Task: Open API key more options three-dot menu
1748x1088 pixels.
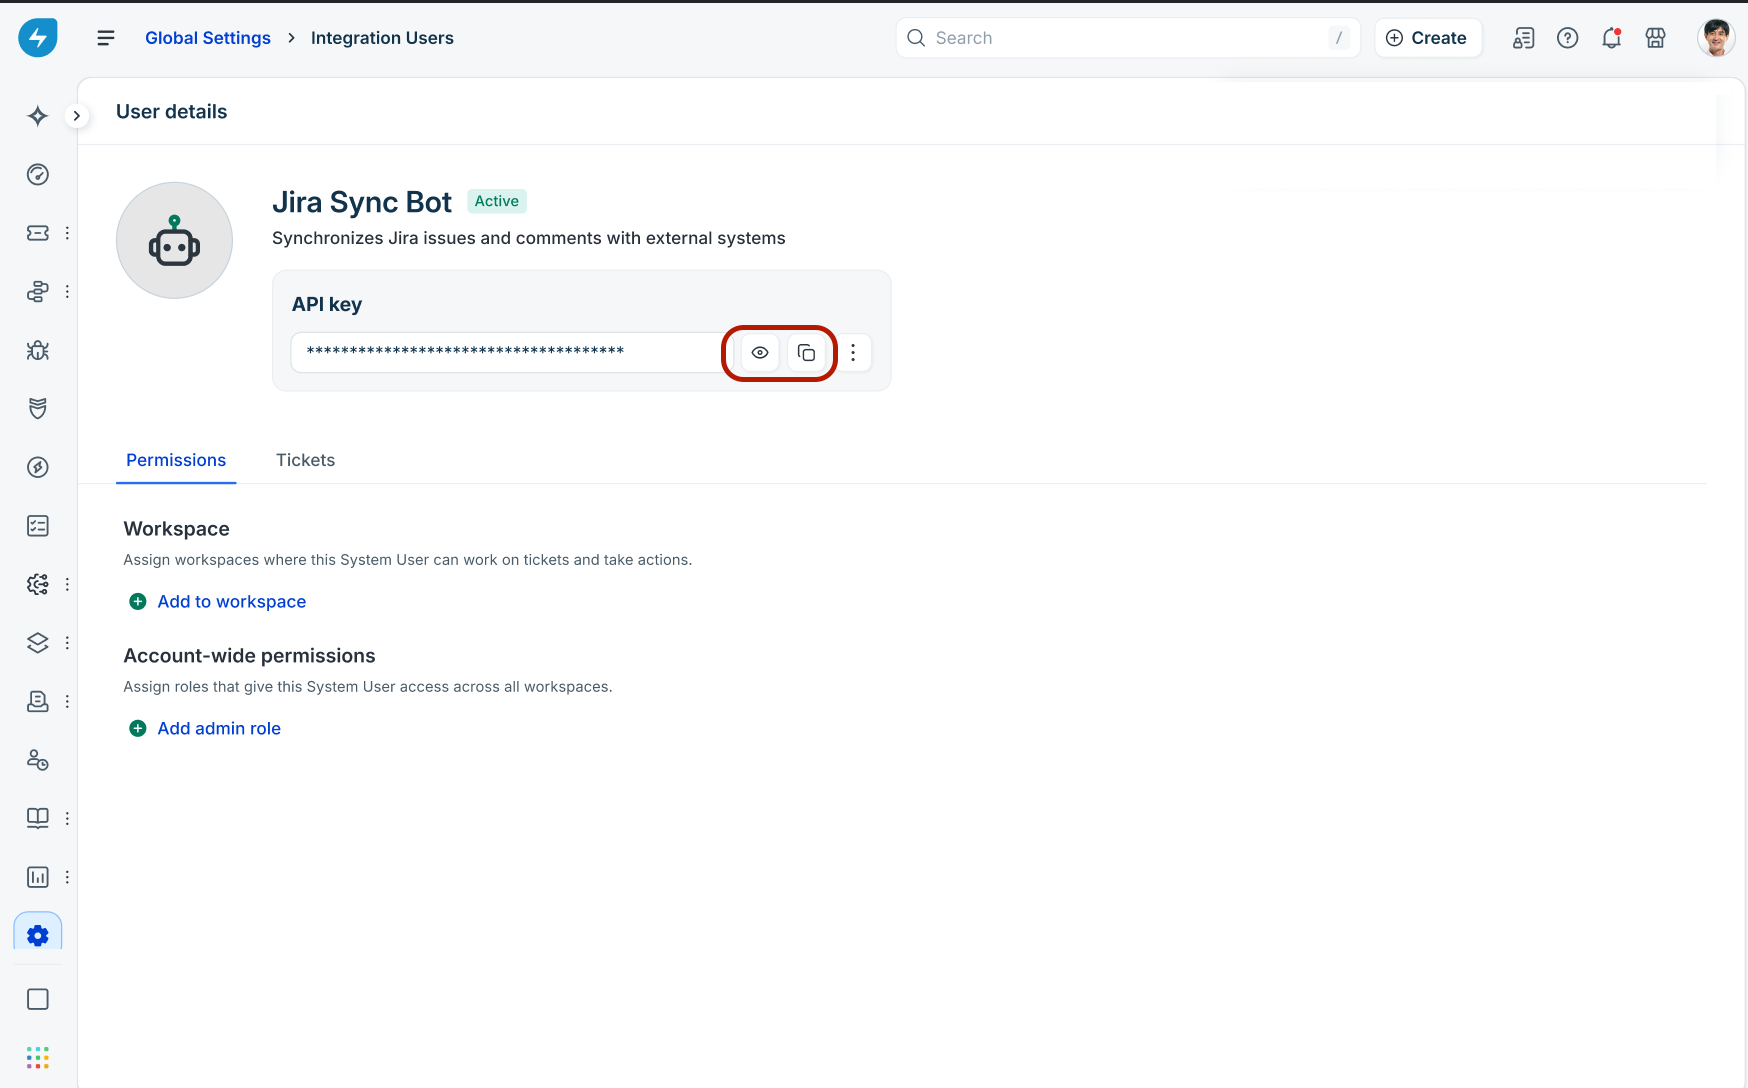Action: (853, 353)
